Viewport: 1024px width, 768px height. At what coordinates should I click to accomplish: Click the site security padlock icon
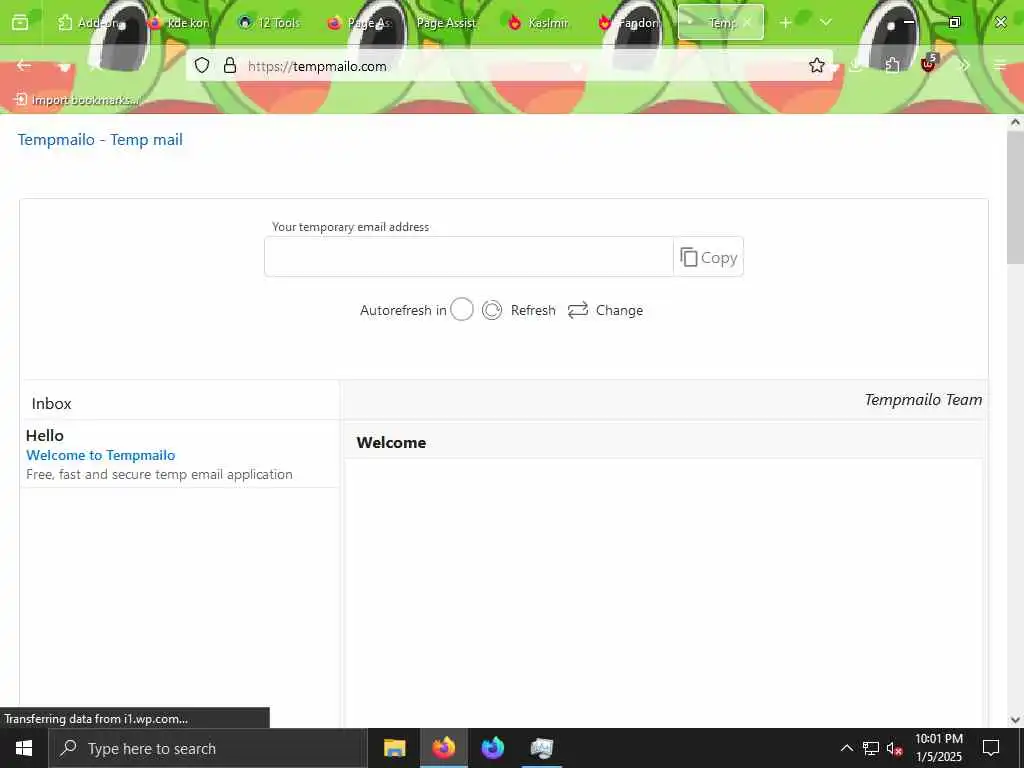click(230, 65)
